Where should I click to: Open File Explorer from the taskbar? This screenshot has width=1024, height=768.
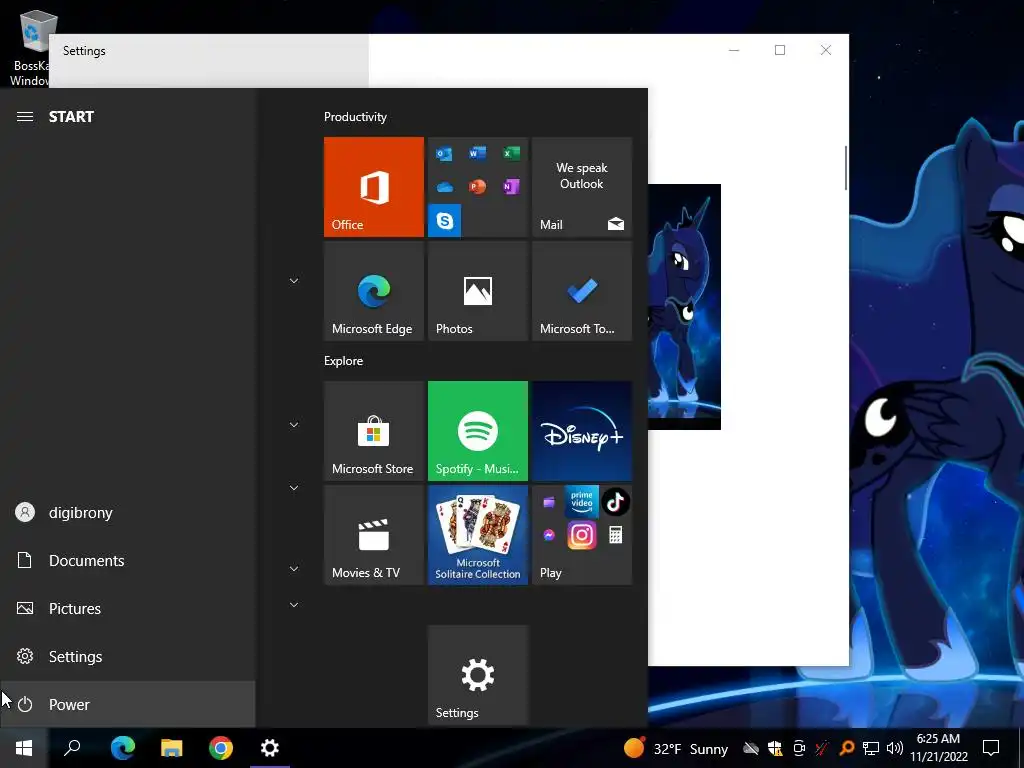(172, 748)
